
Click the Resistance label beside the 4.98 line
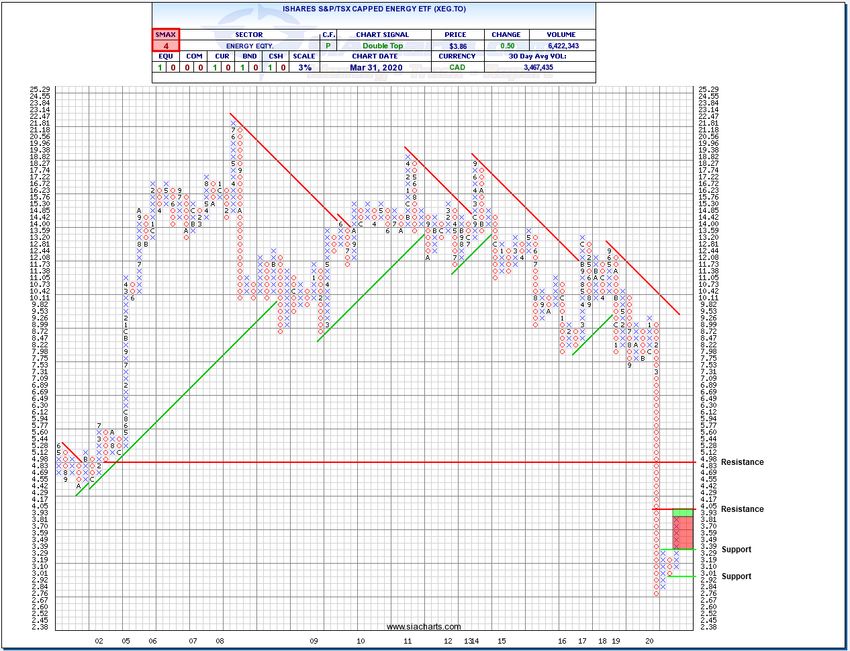point(742,462)
